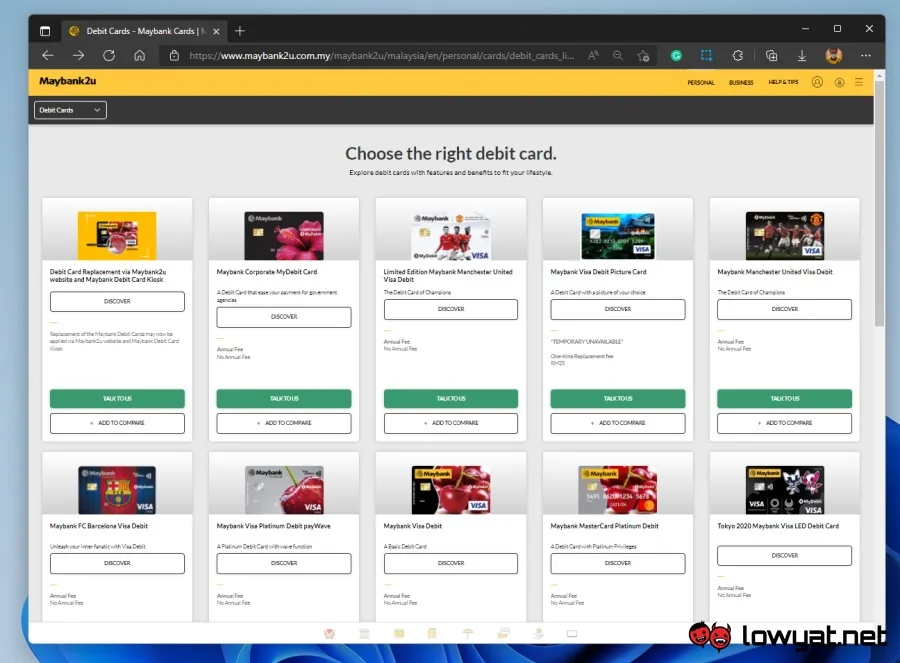The height and width of the screenshot is (663, 900).
Task: Open Maybank2u login user icon
Action: click(x=817, y=82)
